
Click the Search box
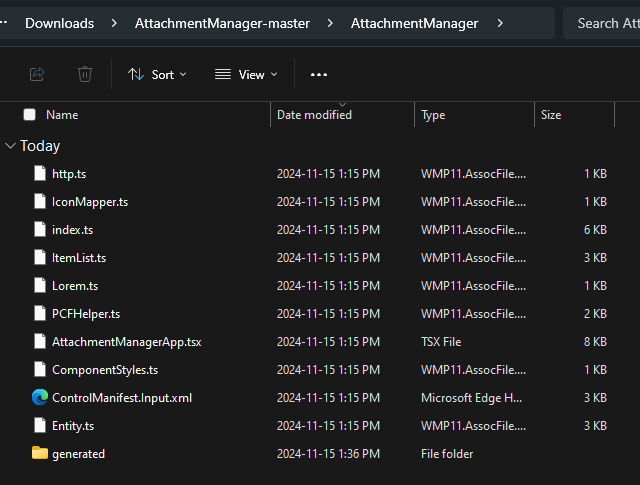602,23
